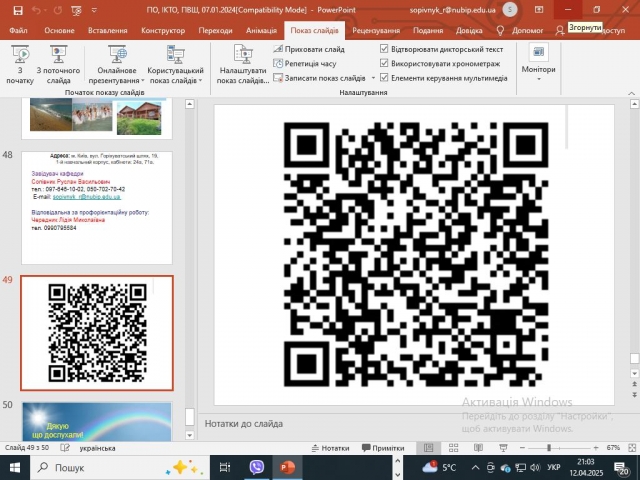Image resolution: width=640 pixels, height=480 pixels.
Task: Go to next slide double-arrow
Action: pyautogui.click(x=634, y=395)
